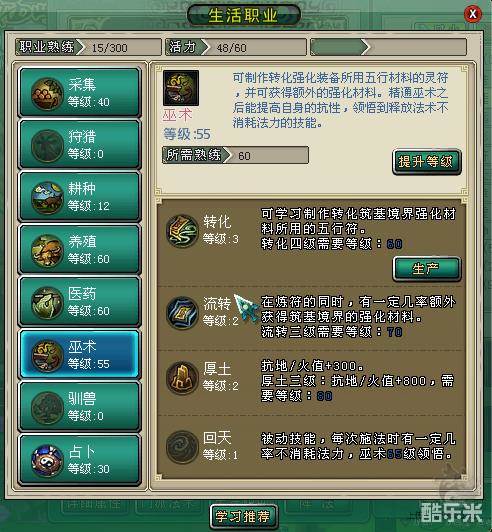Click the 医药 medicine profession icon

[47, 303]
